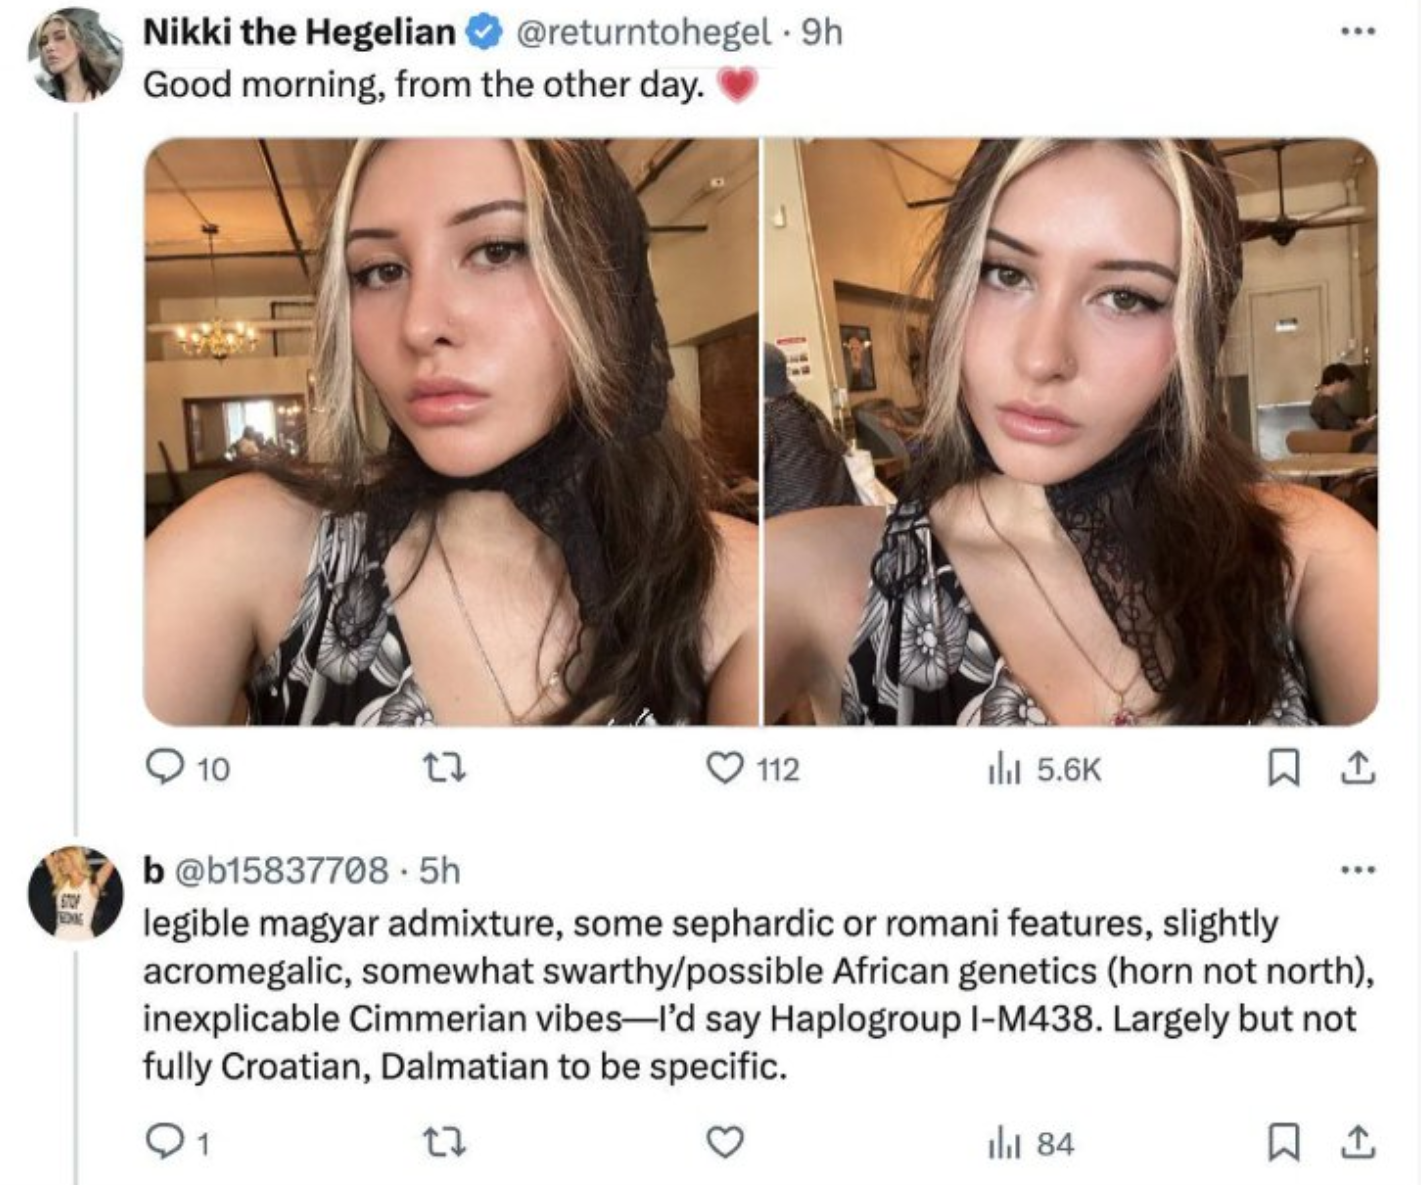Bookmark the reply from @b15837708
The width and height of the screenshot is (1421, 1185).
[x=1280, y=1142]
